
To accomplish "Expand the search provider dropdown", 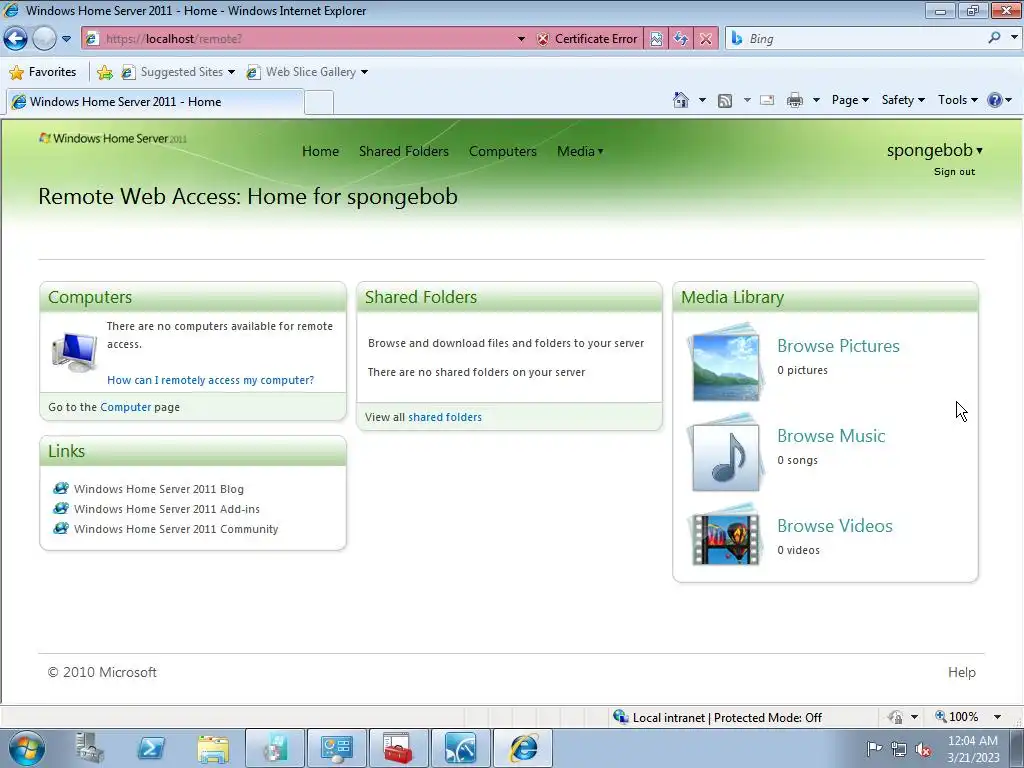I will coord(1014,38).
